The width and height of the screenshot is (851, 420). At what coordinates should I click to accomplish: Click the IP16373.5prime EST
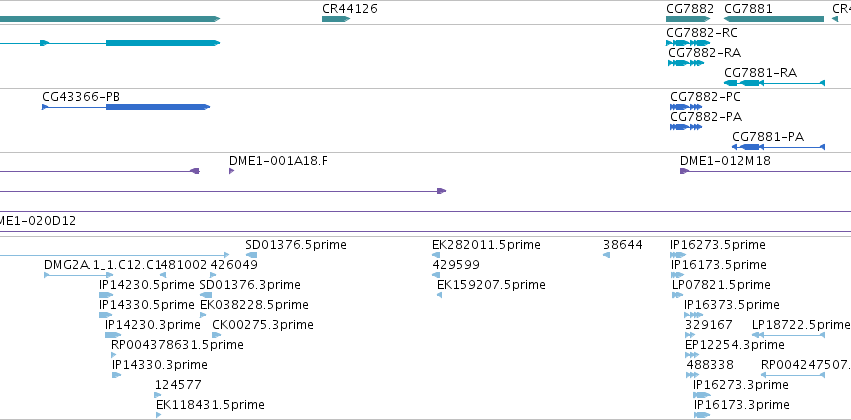(694, 315)
